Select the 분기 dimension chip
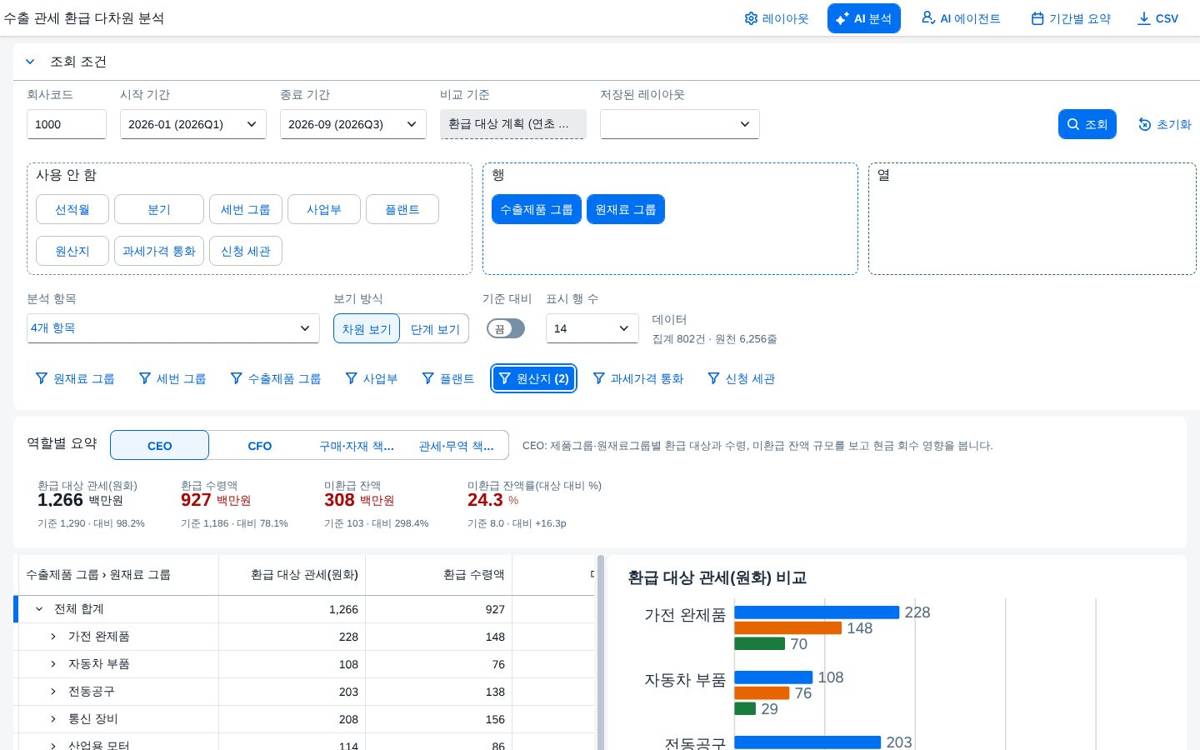Screen dimensions: 1200x750 point(159,210)
